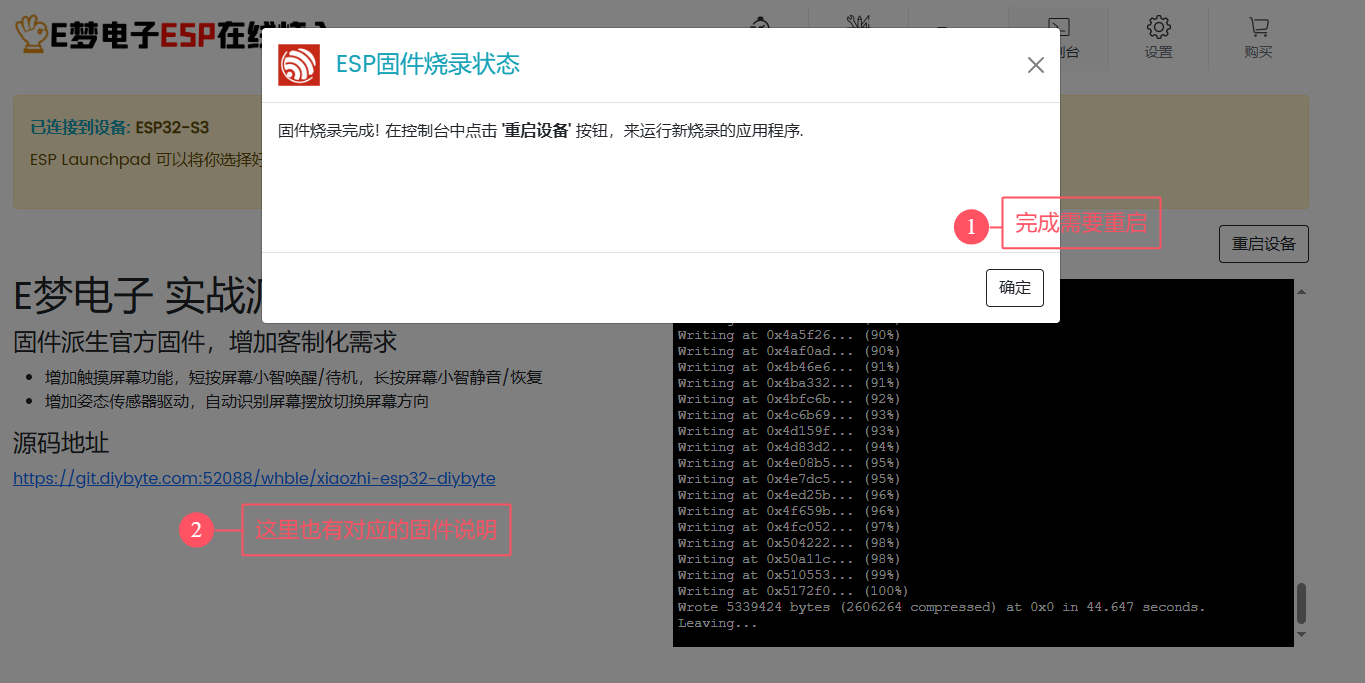Screen dimensions: 1365x683
Task: Click the 完成需要重启 annotation box
Action: (1081, 223)
